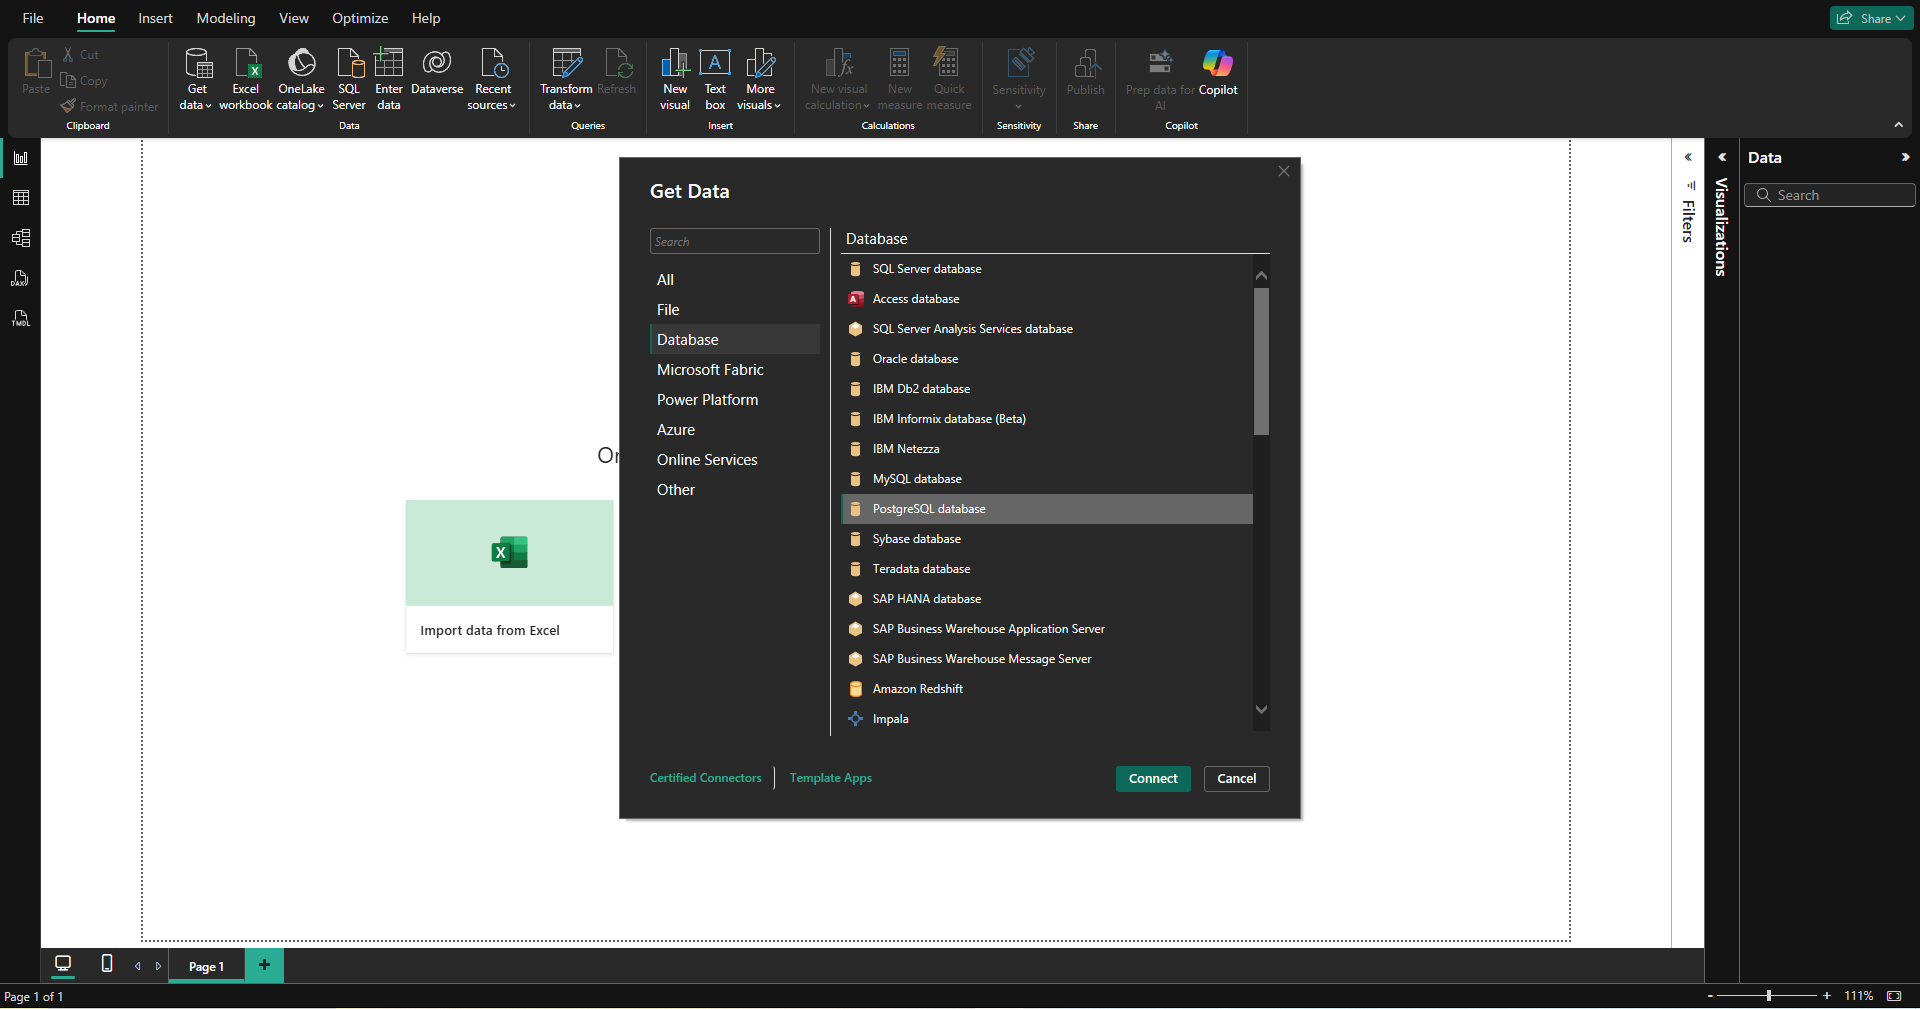Switch to the Insert ribbon tab
Screen dimensions: 1920x1009
(155, 18)
